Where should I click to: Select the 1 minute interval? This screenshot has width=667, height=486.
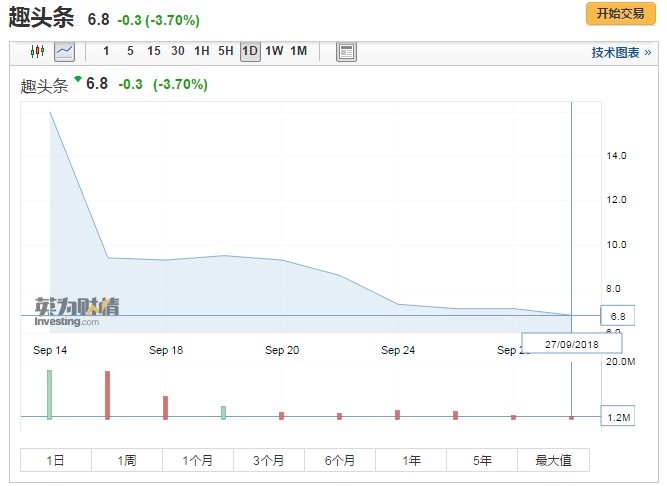pyautogui.click(x=106, y=51)
